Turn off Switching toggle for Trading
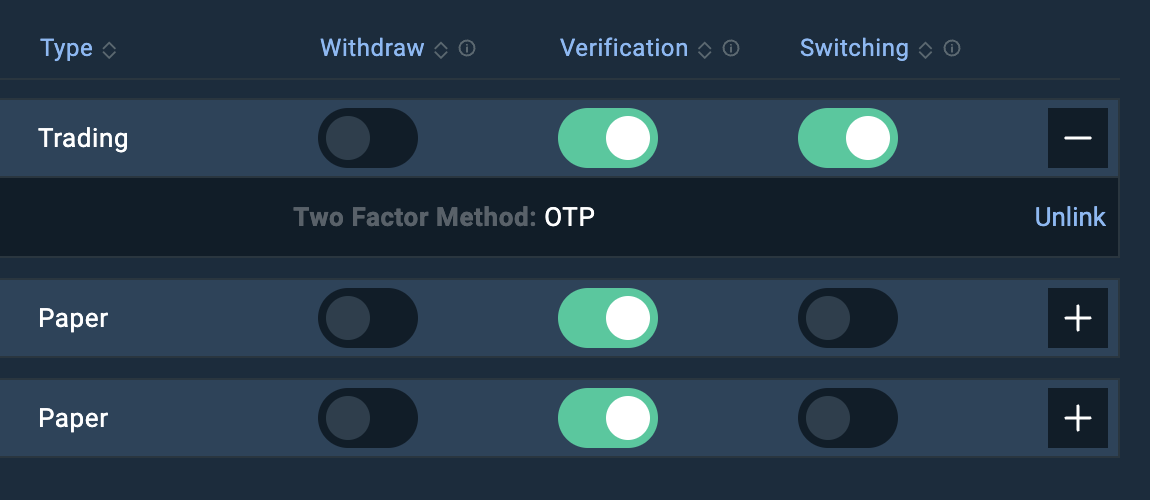 848,138
